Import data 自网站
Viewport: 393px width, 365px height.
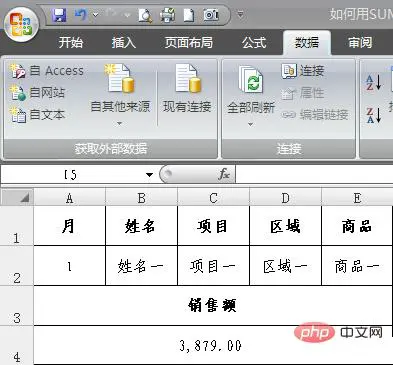(x=37, y=93)
